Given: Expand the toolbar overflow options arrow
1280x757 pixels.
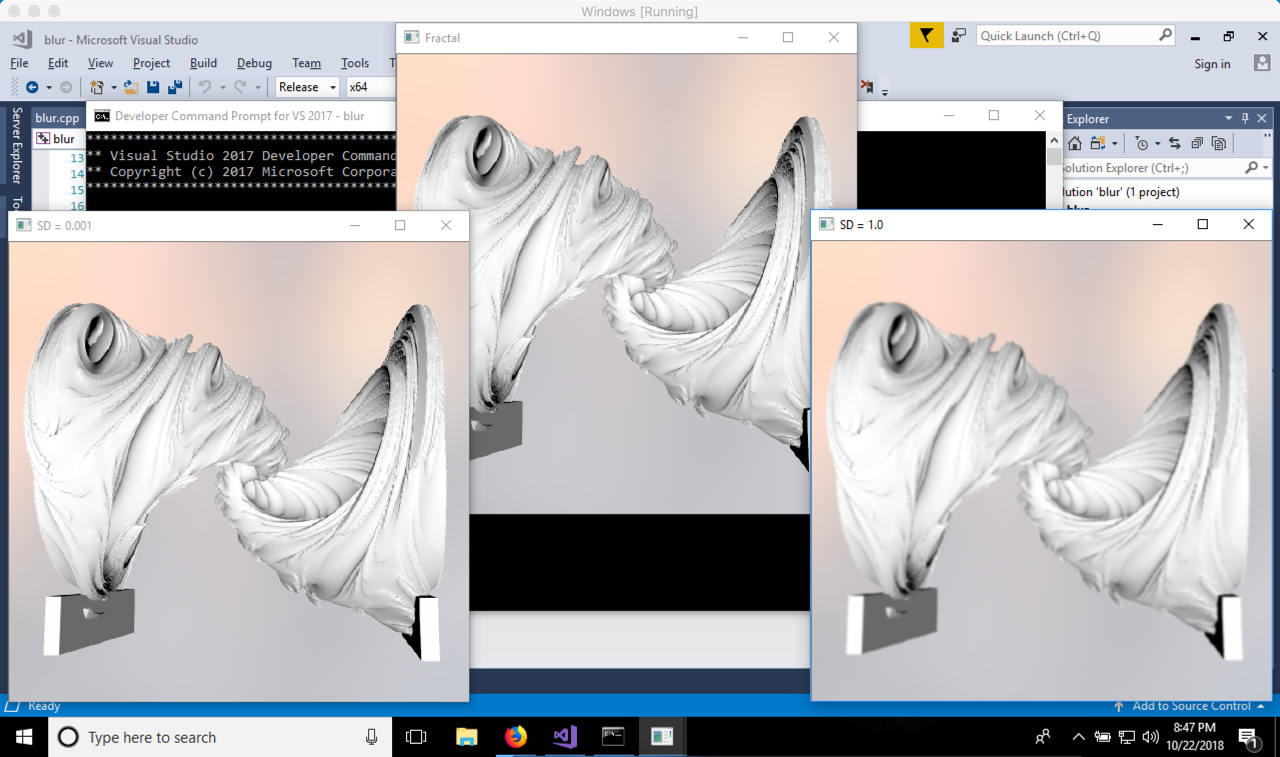Looking at the screenshot, I should click(x=885, y=91).
